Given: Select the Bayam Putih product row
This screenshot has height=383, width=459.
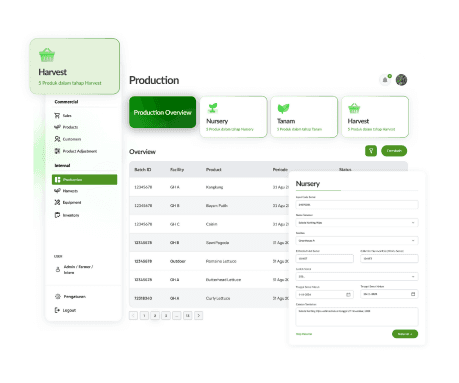Looking at the screenshot, I should pyautogui.click(x=209, y=206).
